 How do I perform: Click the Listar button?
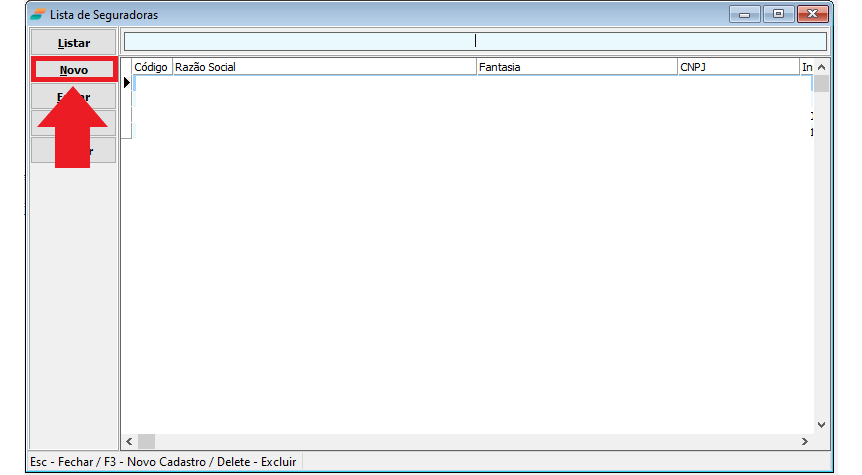pyautogui.click(x=74, y=43)
